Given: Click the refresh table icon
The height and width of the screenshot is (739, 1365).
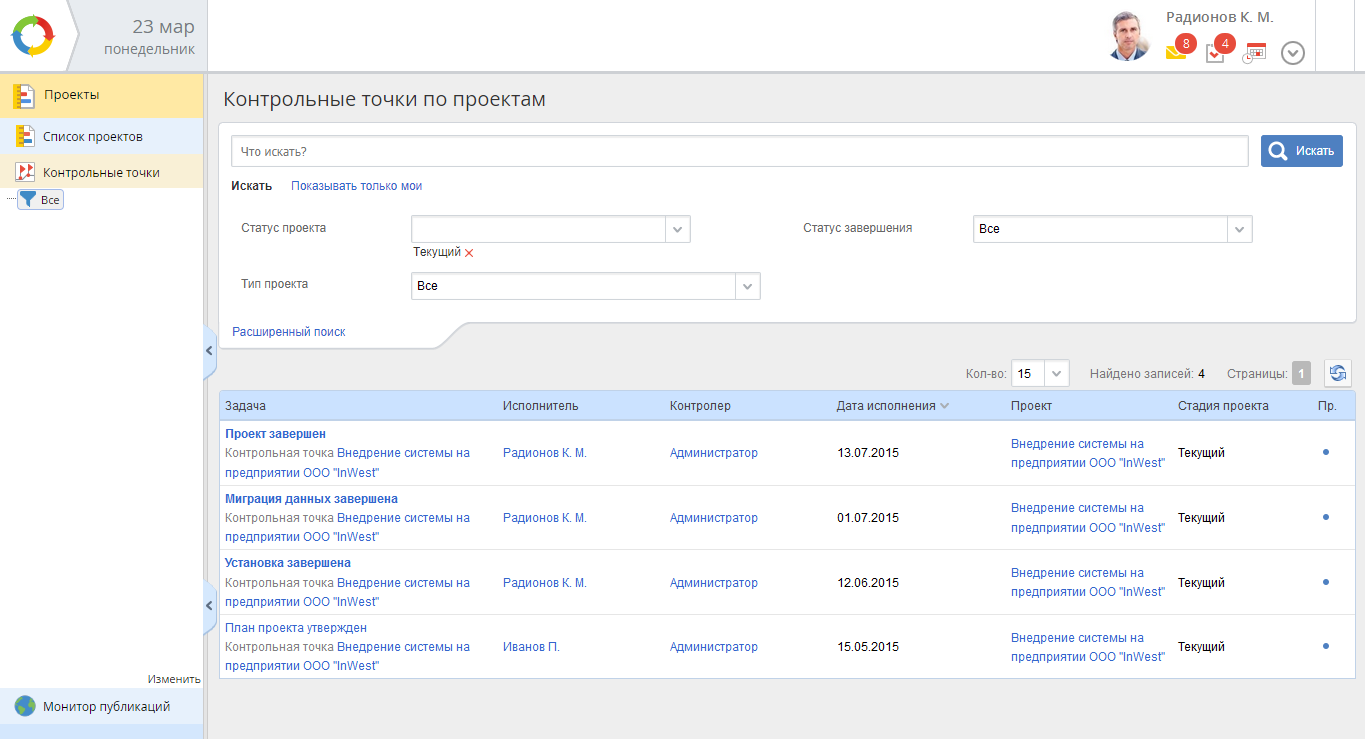Looking at the screenshot, I should [x=1337, y=374].
